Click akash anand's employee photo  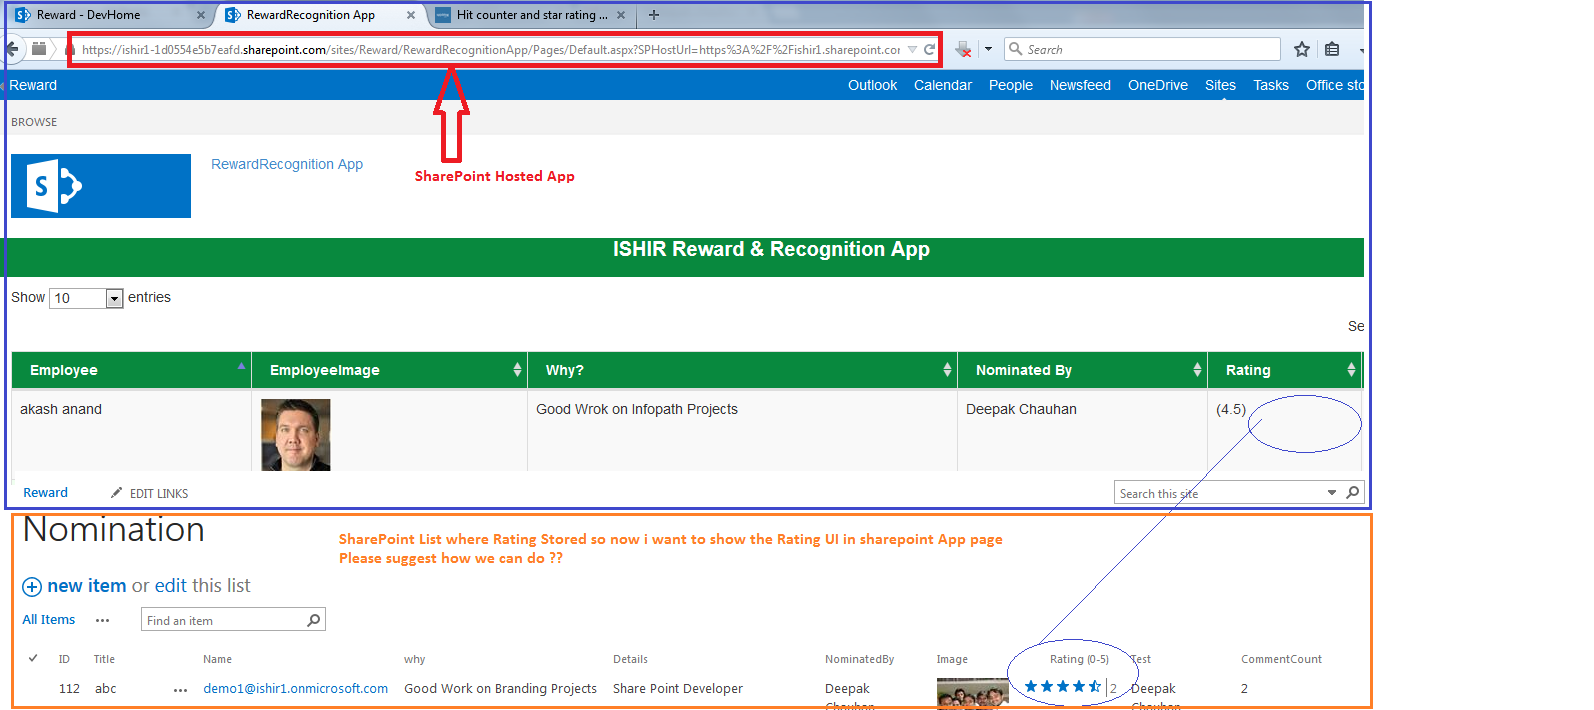[296, 435]
